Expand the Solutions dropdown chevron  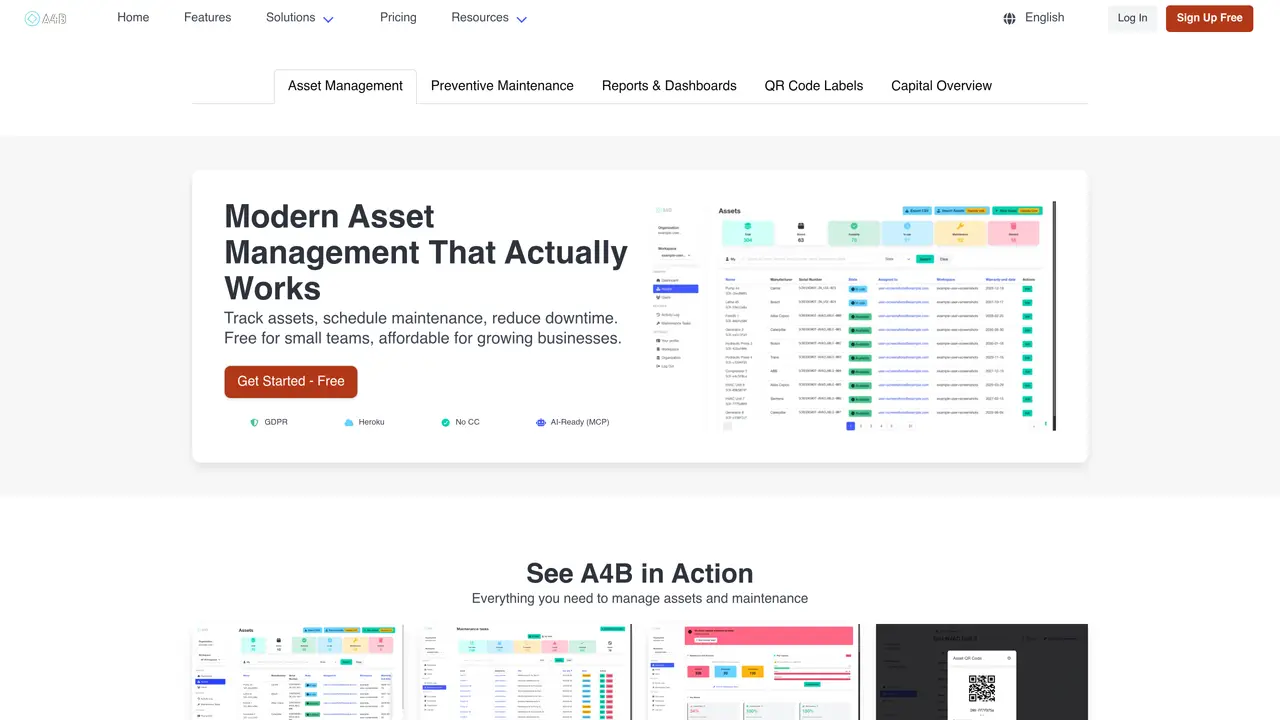pos(328,19)
